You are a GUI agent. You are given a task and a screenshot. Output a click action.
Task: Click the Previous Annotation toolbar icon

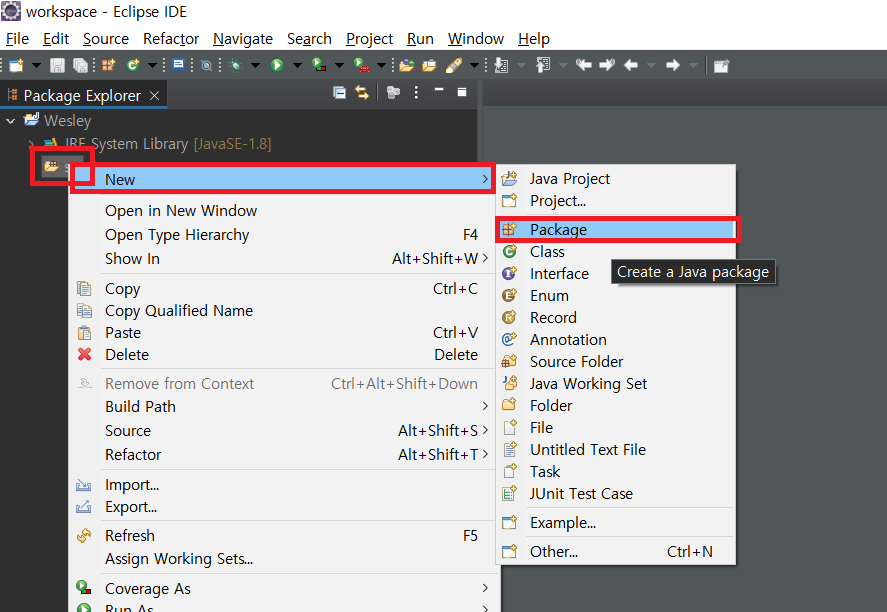point(543,66)
